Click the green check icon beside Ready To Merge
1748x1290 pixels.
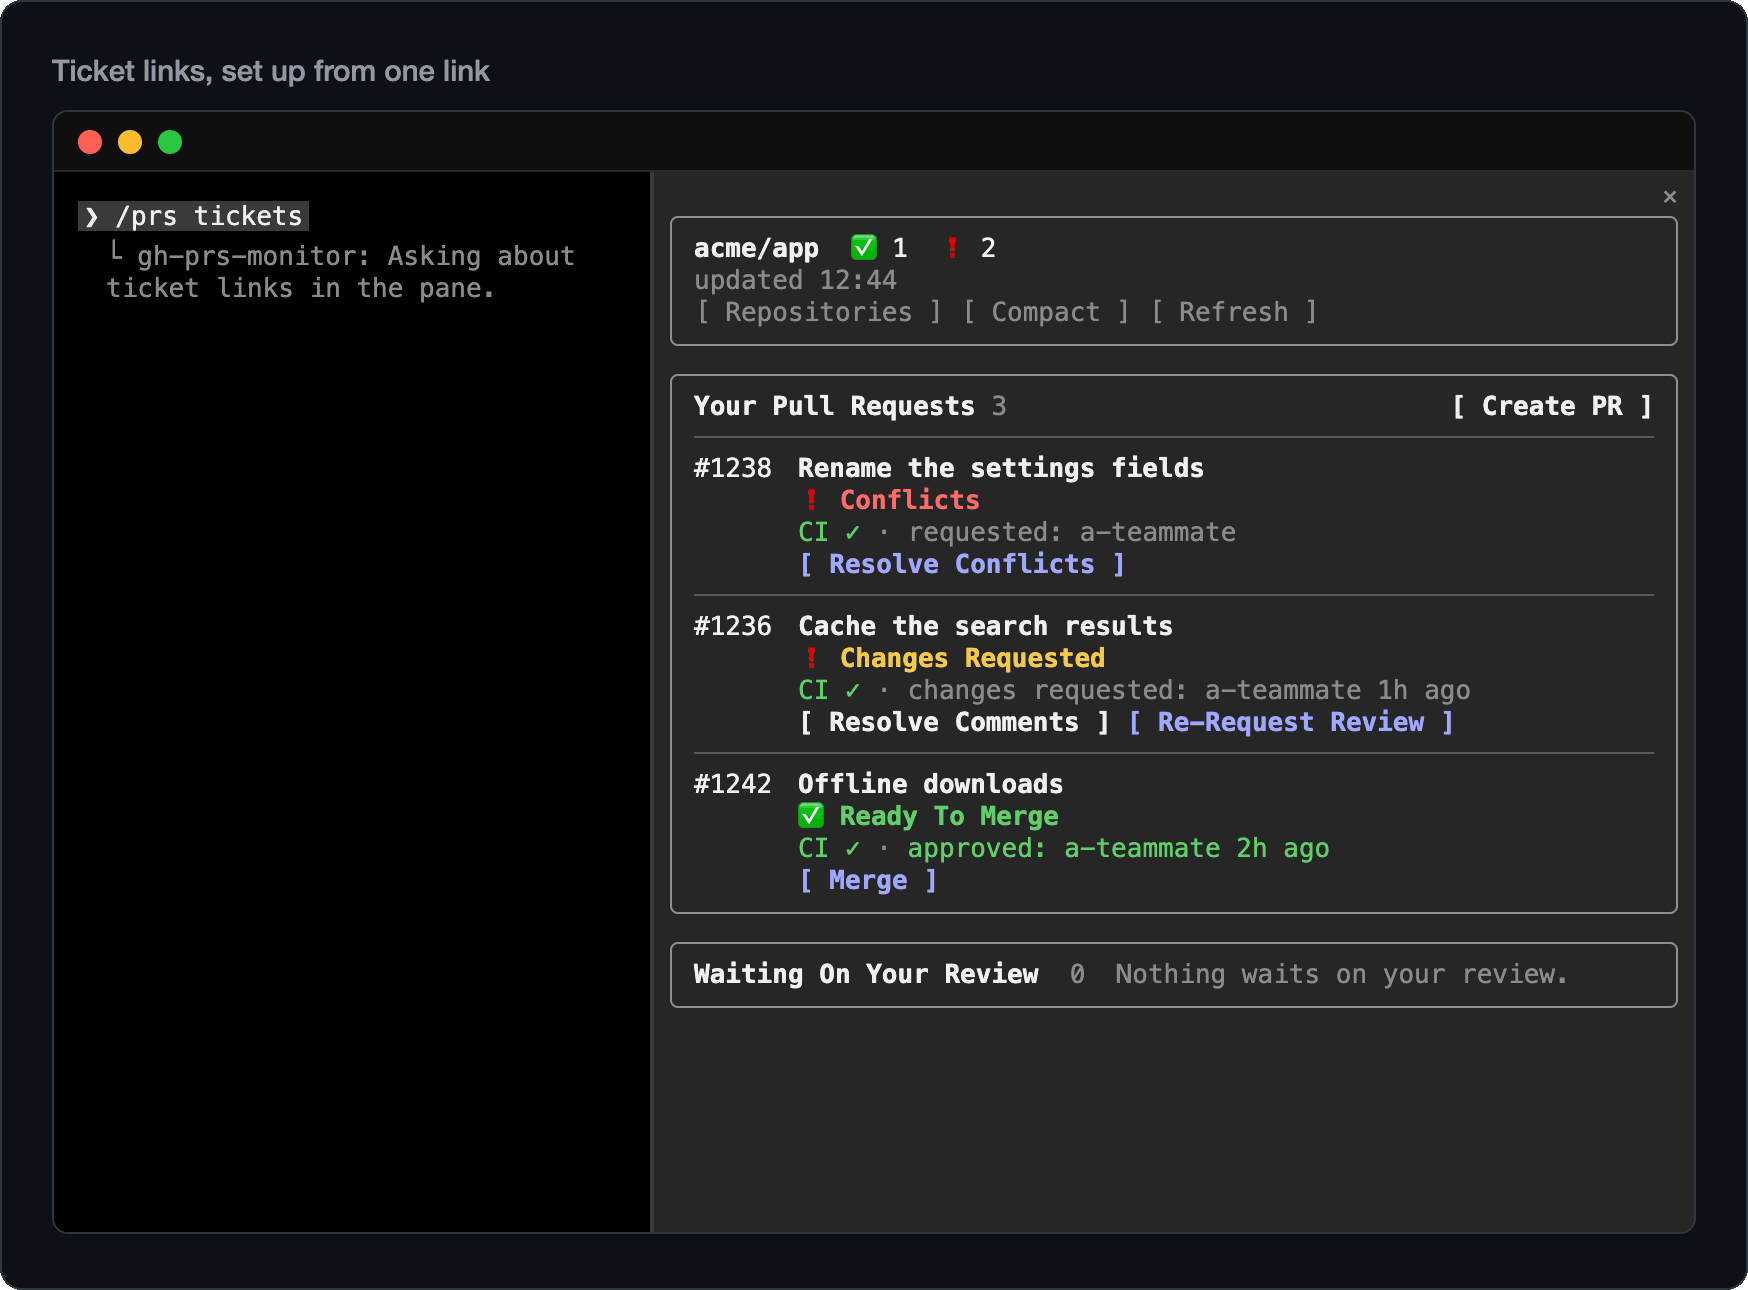[811, 816]
